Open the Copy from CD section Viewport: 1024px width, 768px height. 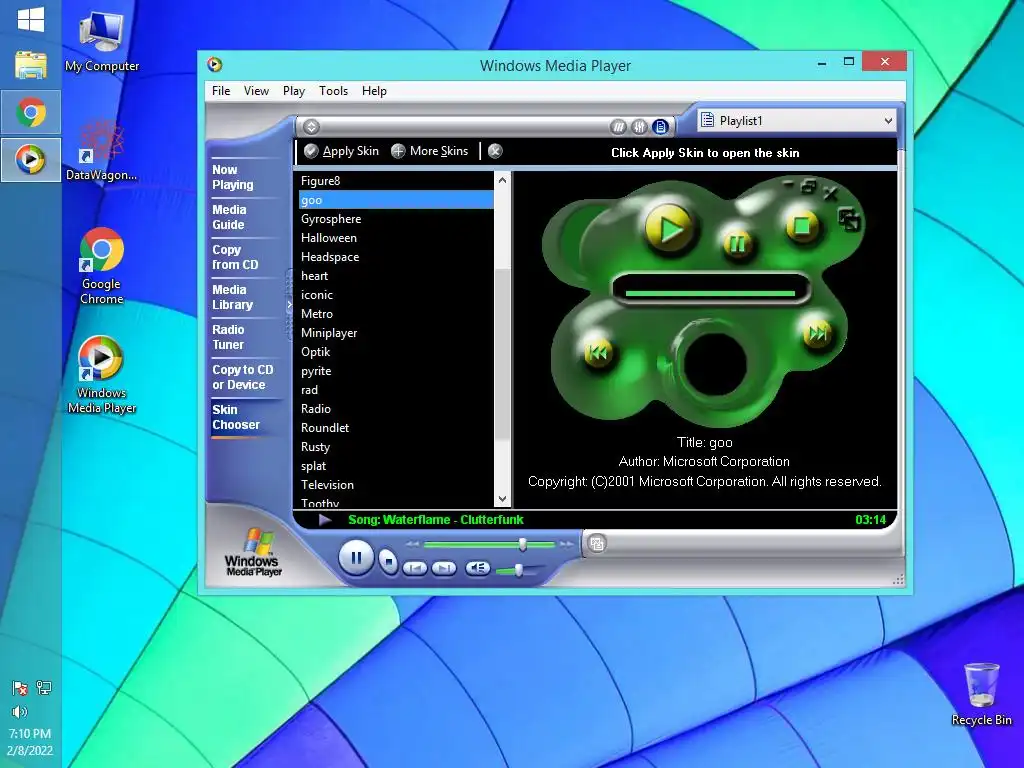235,257
